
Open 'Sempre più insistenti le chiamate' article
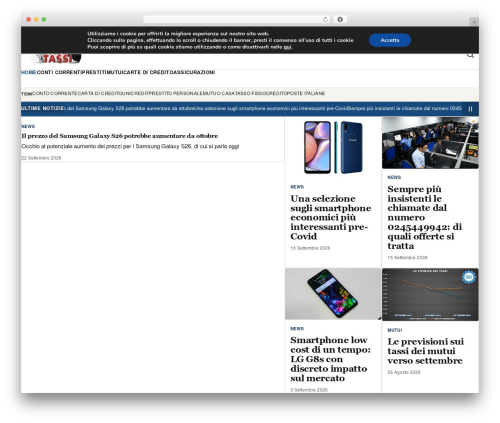tap(425, 217)
